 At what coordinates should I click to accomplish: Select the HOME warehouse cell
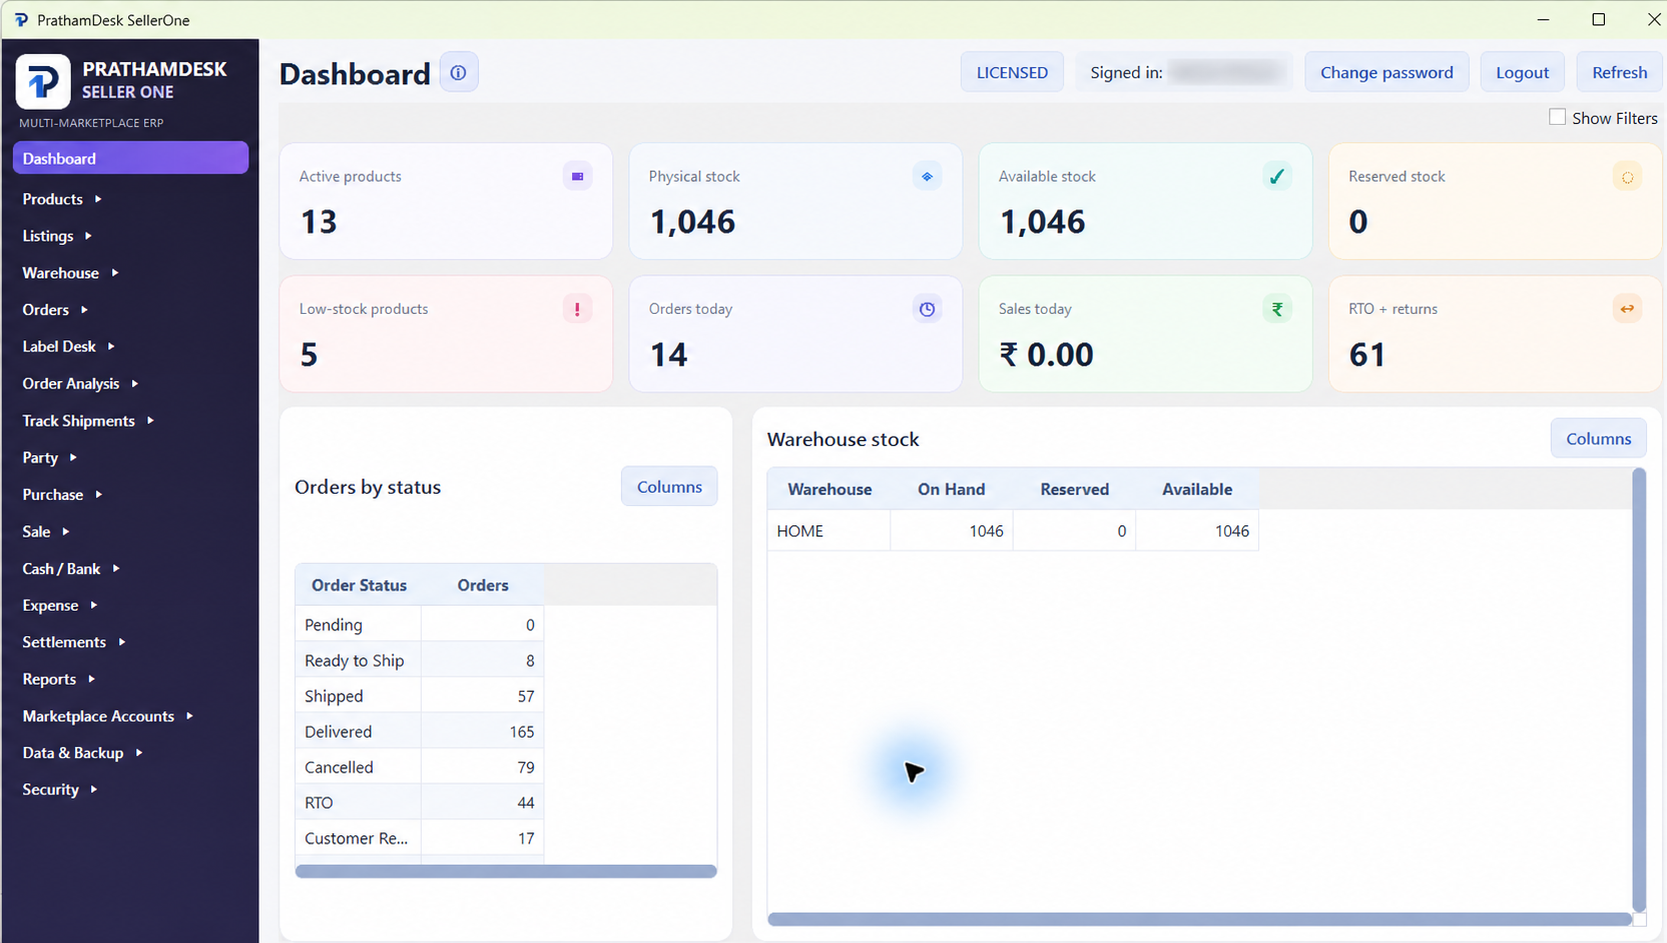(829, 531)
